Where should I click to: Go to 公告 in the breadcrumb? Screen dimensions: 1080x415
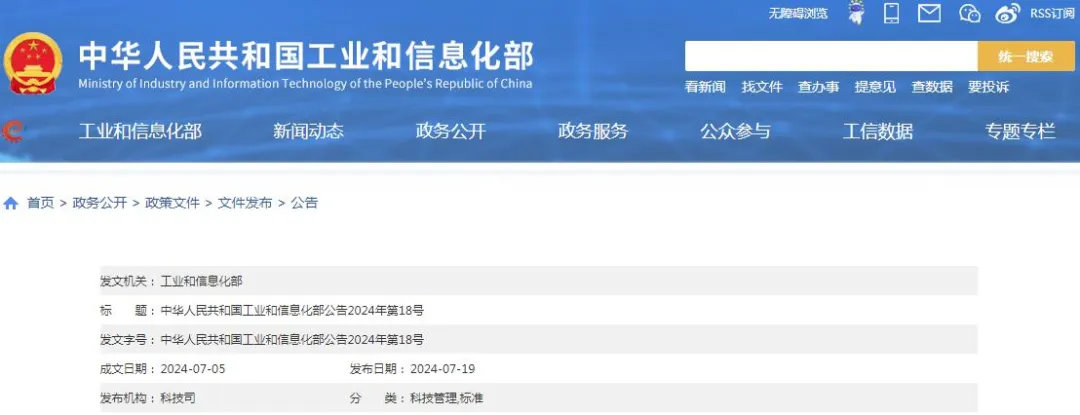click(x=304, y=203)
